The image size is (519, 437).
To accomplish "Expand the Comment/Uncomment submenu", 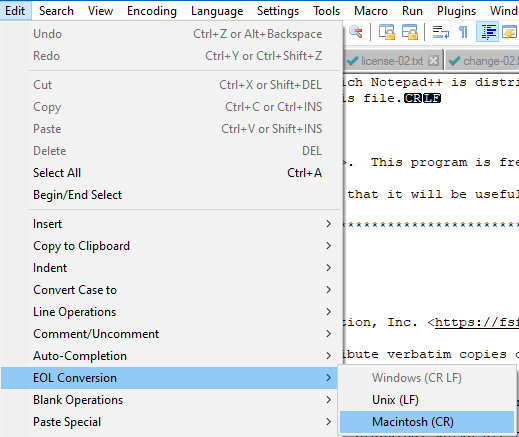I will 172,334.
